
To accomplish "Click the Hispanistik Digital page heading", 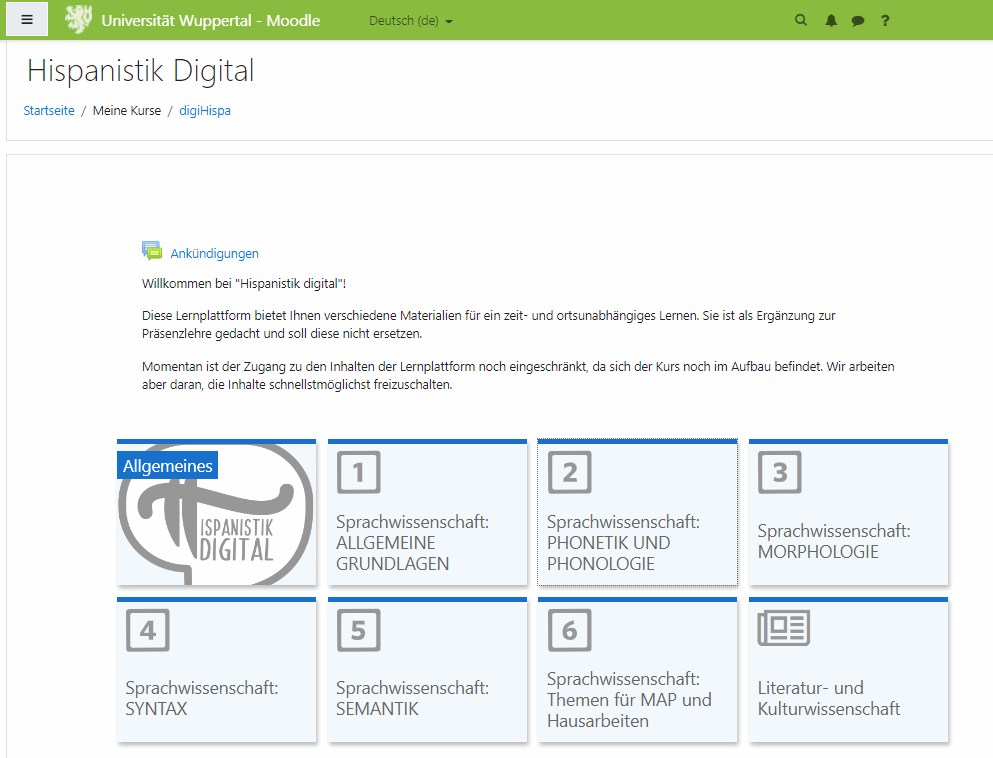I will pyautogui.click(x=141, y=70).
